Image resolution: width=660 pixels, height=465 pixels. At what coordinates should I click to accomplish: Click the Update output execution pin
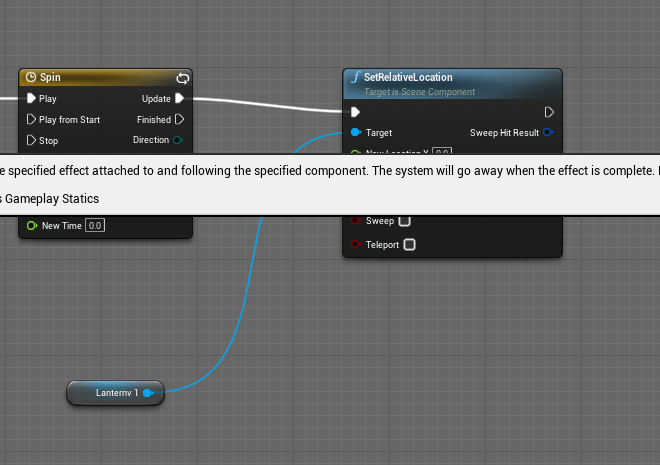tap(179, 99)
